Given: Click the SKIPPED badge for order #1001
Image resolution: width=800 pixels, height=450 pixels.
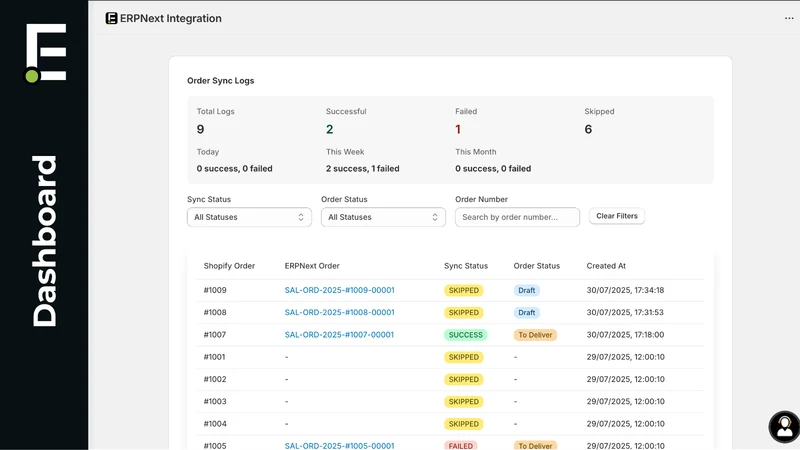Looking at the screenshot, I should coord(463,357).
